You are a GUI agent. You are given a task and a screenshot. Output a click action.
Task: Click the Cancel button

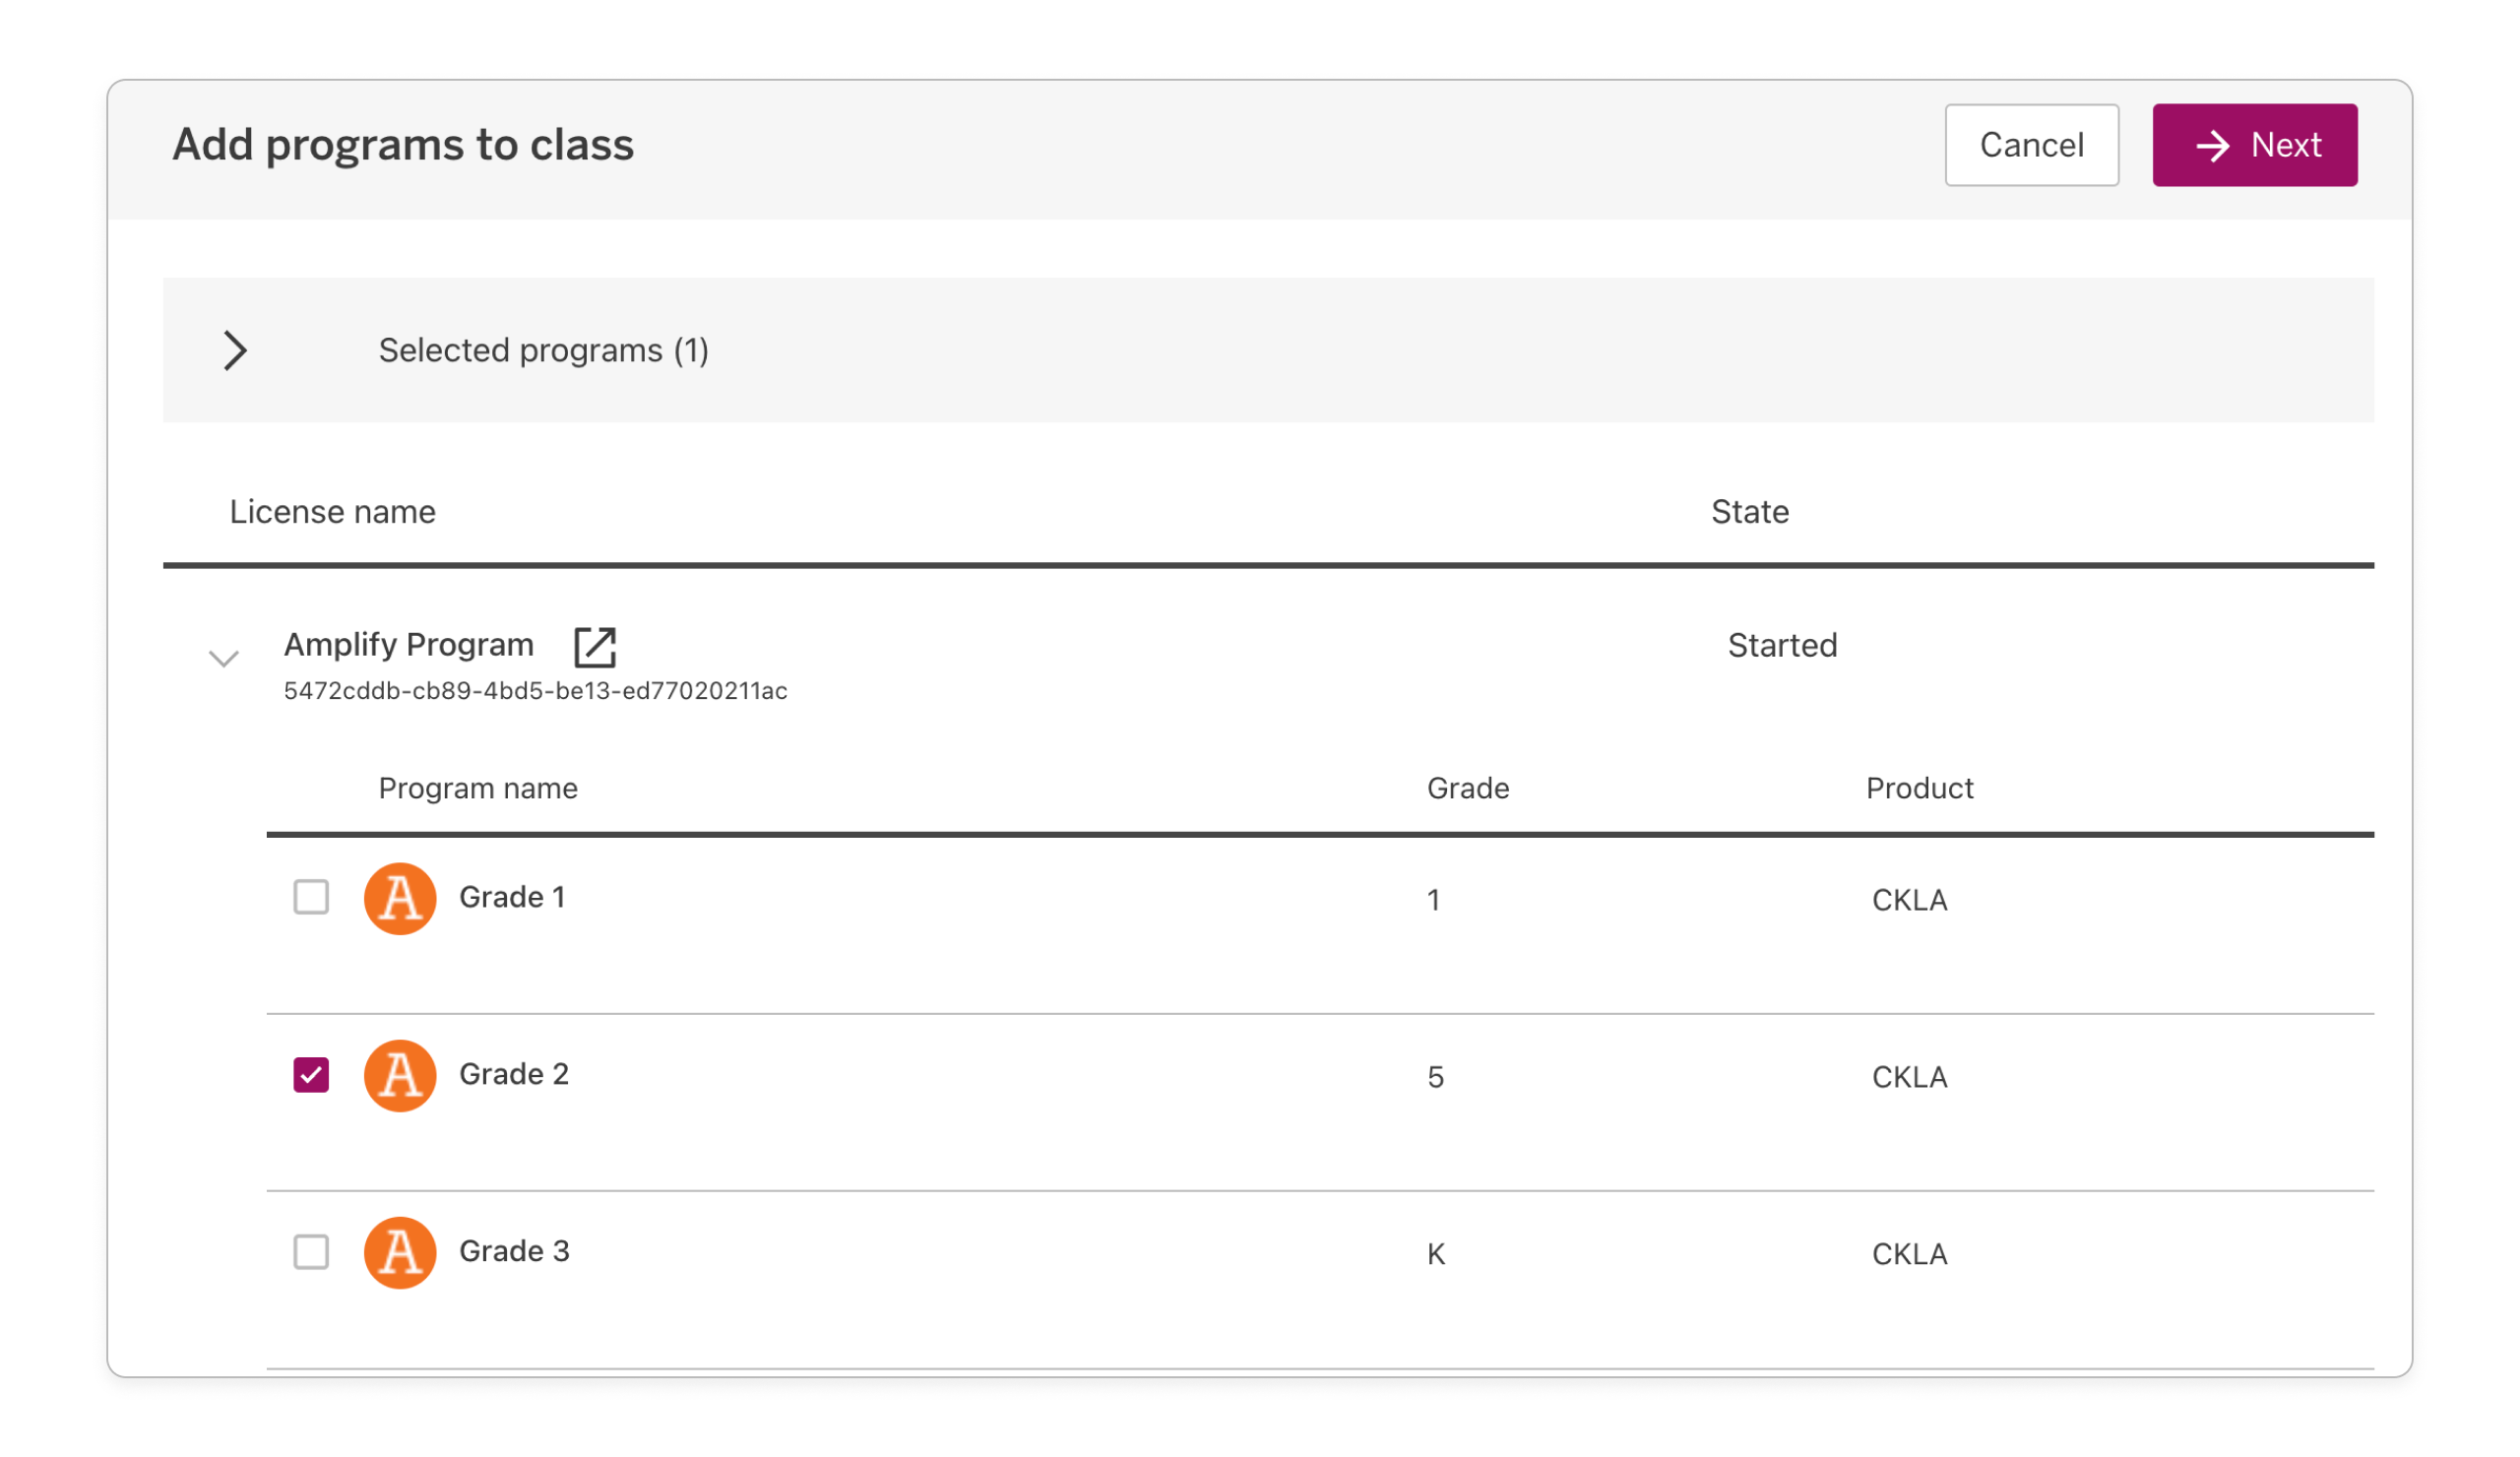(x=2031, y=145)
